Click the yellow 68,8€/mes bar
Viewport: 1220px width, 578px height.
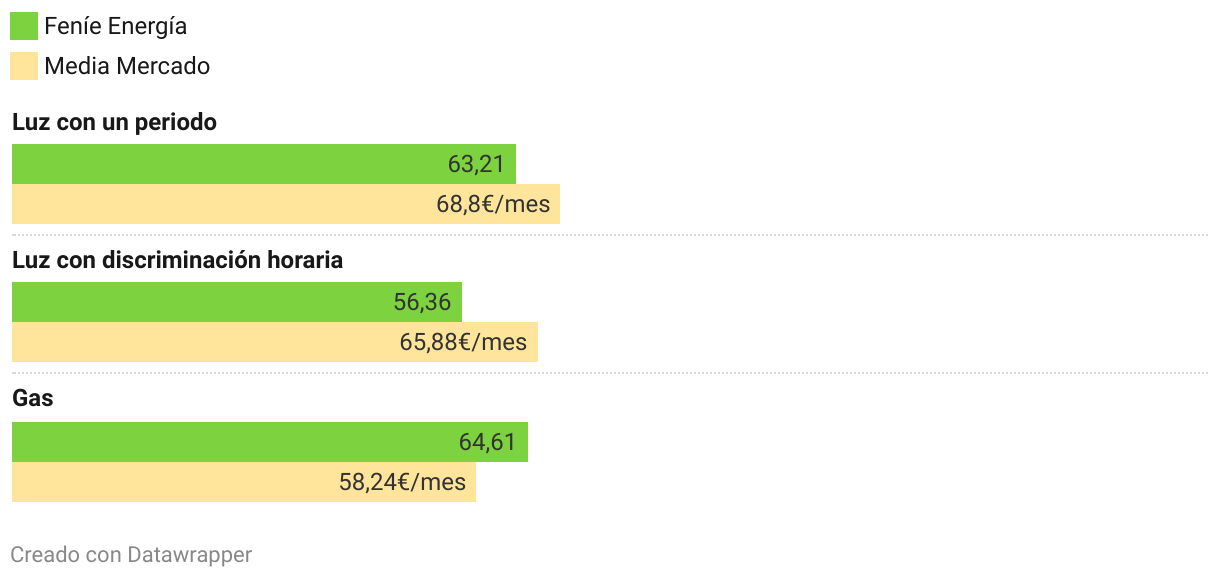(x=286, y=204)
